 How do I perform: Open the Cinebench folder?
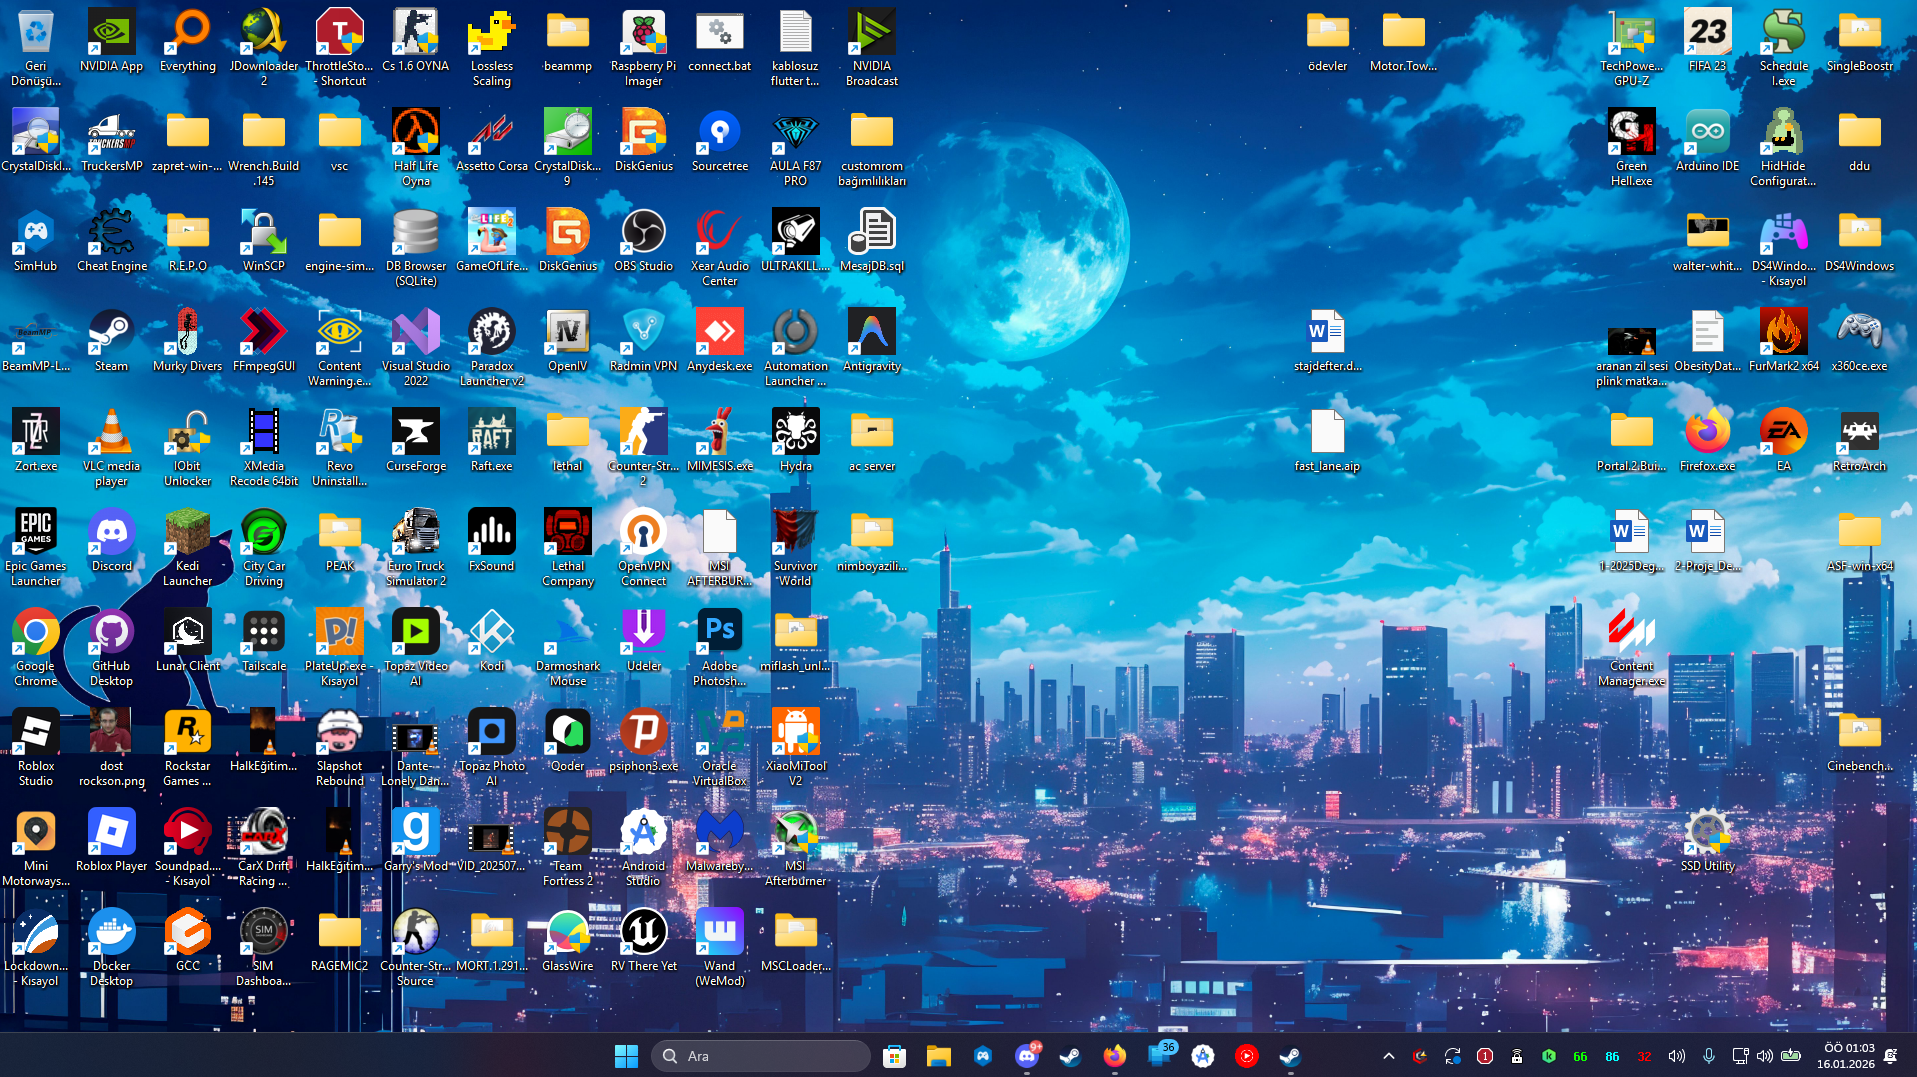point(1859,741)
